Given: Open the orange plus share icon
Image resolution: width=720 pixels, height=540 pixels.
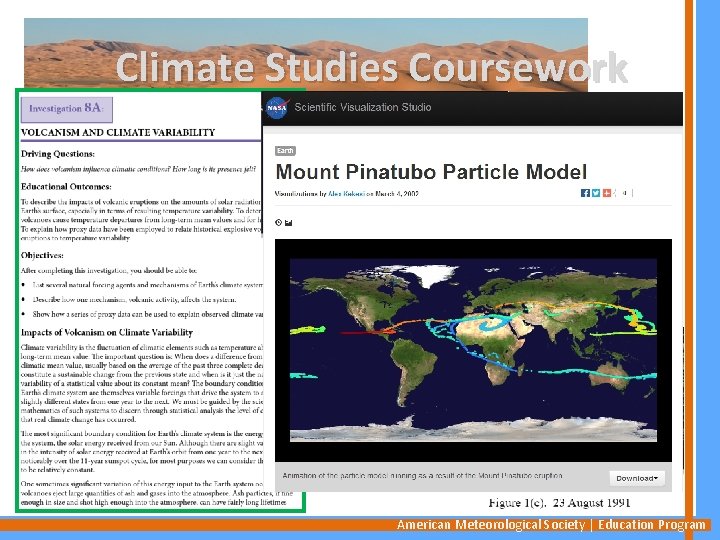Looking at the screenshot, I should click(x=607, y=193).
